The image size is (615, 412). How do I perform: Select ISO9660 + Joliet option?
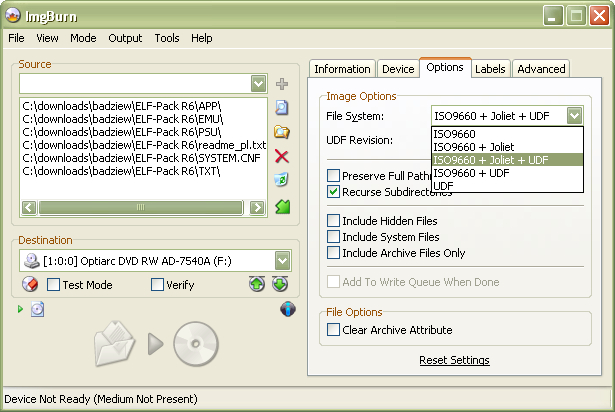click(507, 147)
